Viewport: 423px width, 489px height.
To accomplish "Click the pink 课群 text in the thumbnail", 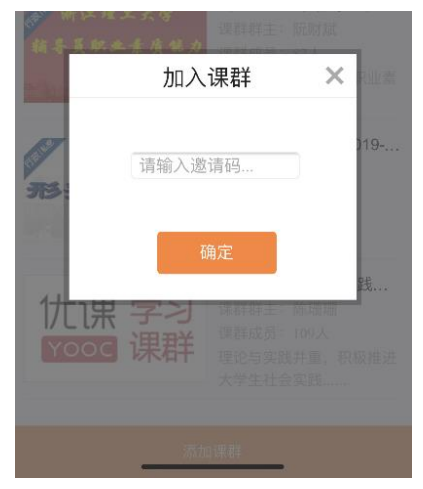I will pyautogui.click(x=162, y=347).
